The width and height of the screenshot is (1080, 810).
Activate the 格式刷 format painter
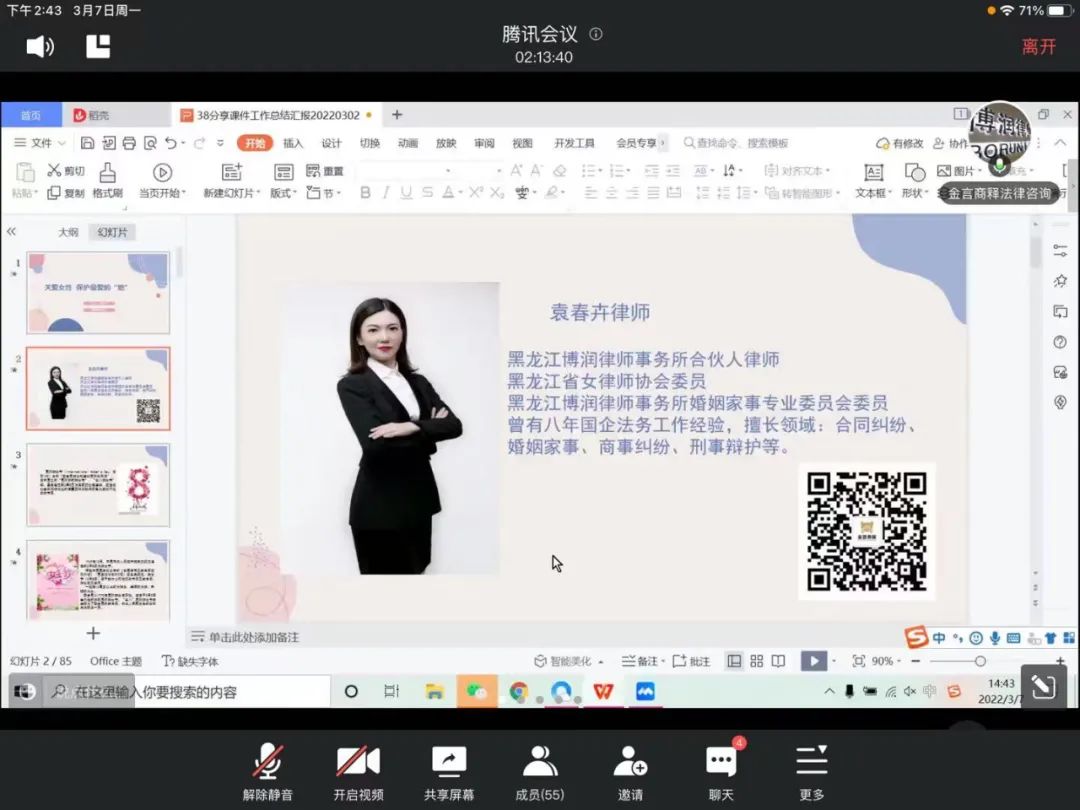pos(107,180)
